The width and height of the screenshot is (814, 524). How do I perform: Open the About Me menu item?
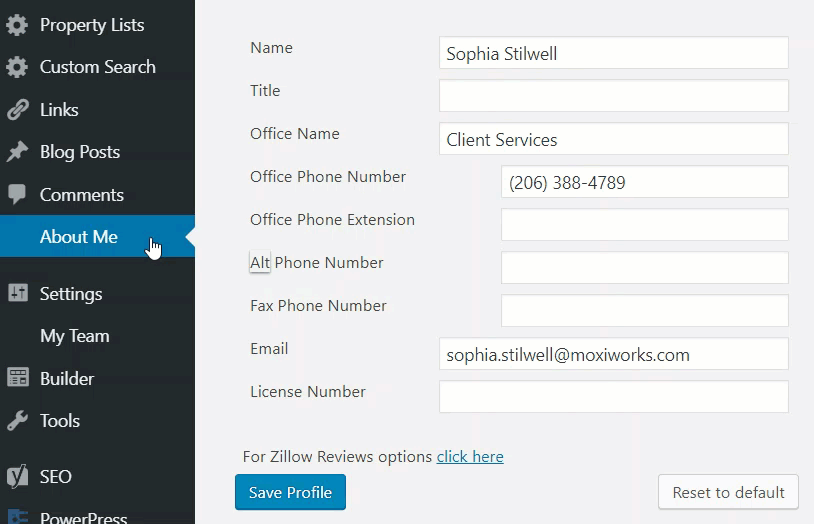(x=79, y=237)
